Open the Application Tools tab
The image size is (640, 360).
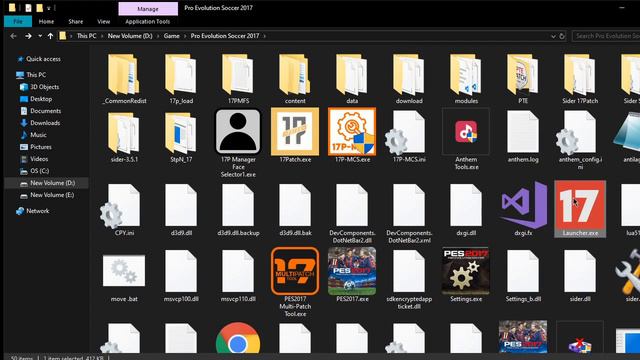pos(148,21)
